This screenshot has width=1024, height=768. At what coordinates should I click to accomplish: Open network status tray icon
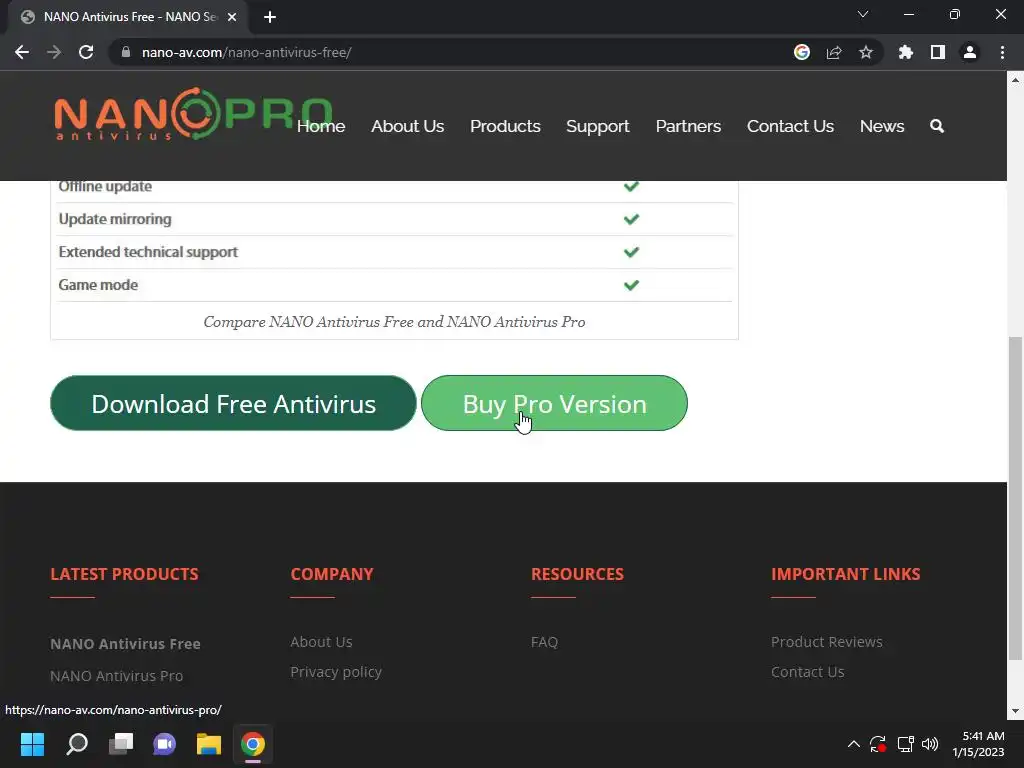905,744
